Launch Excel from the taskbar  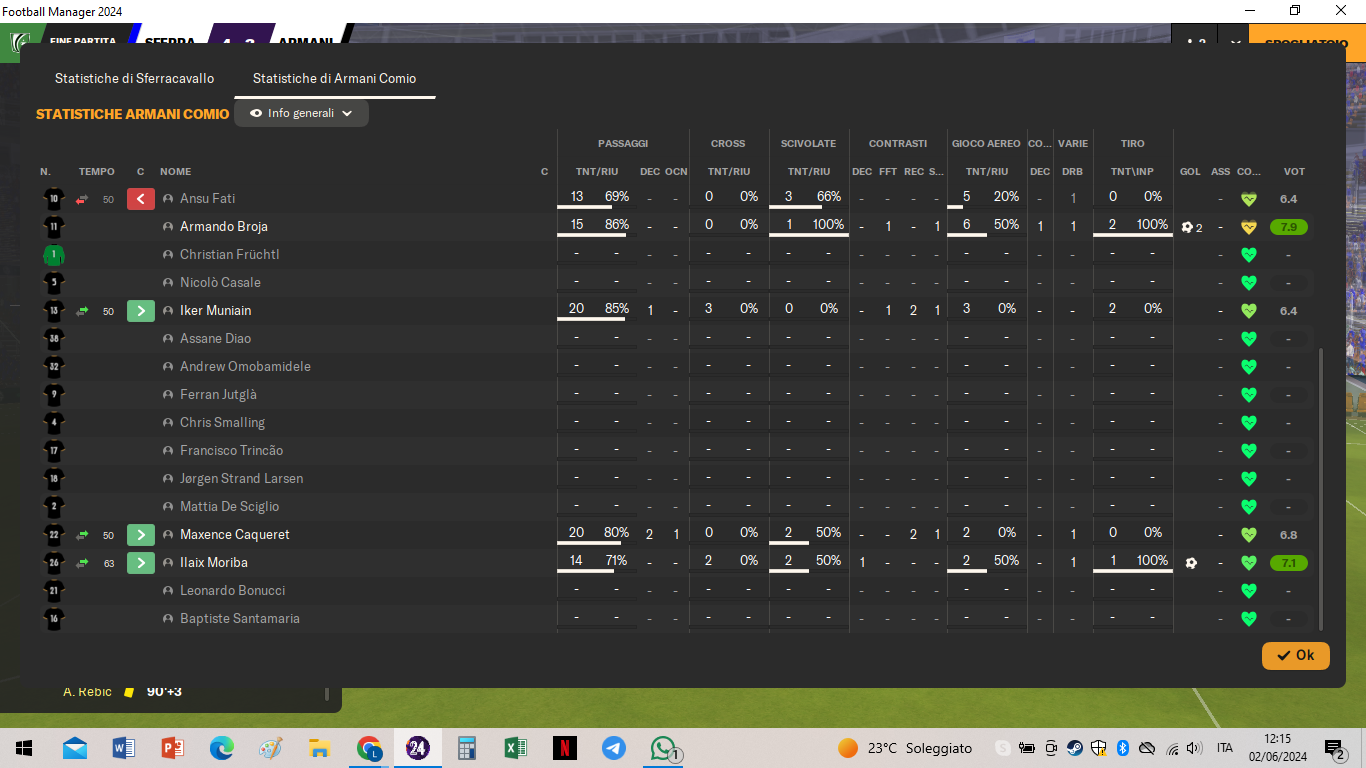tap(516, 748)
